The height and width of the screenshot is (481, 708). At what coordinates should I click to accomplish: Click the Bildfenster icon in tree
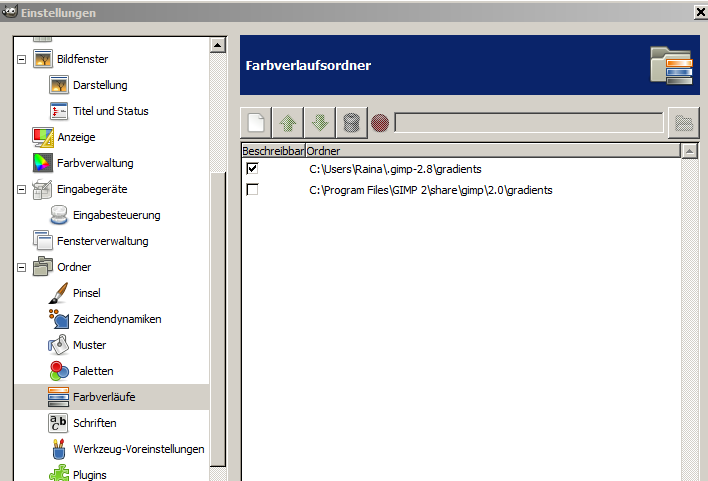tap(43, 59)
